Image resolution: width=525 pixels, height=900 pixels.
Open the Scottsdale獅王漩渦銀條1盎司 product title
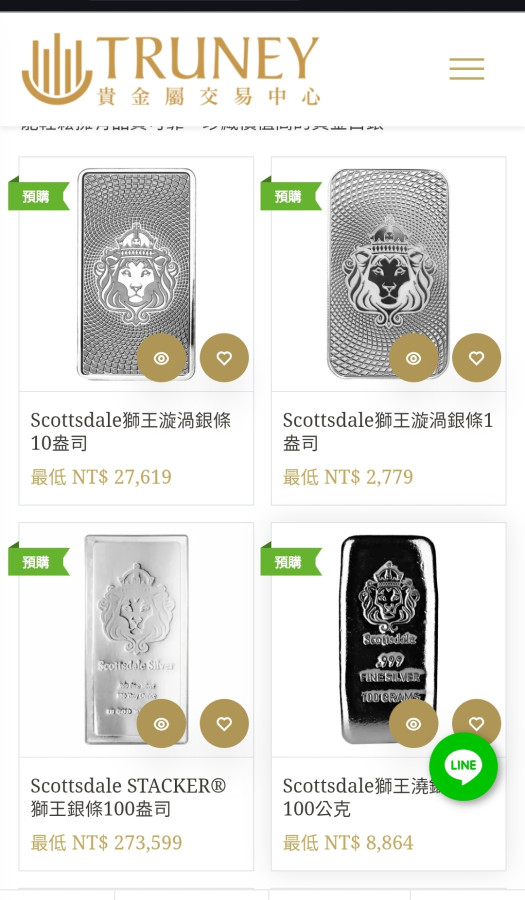point(388,431)
